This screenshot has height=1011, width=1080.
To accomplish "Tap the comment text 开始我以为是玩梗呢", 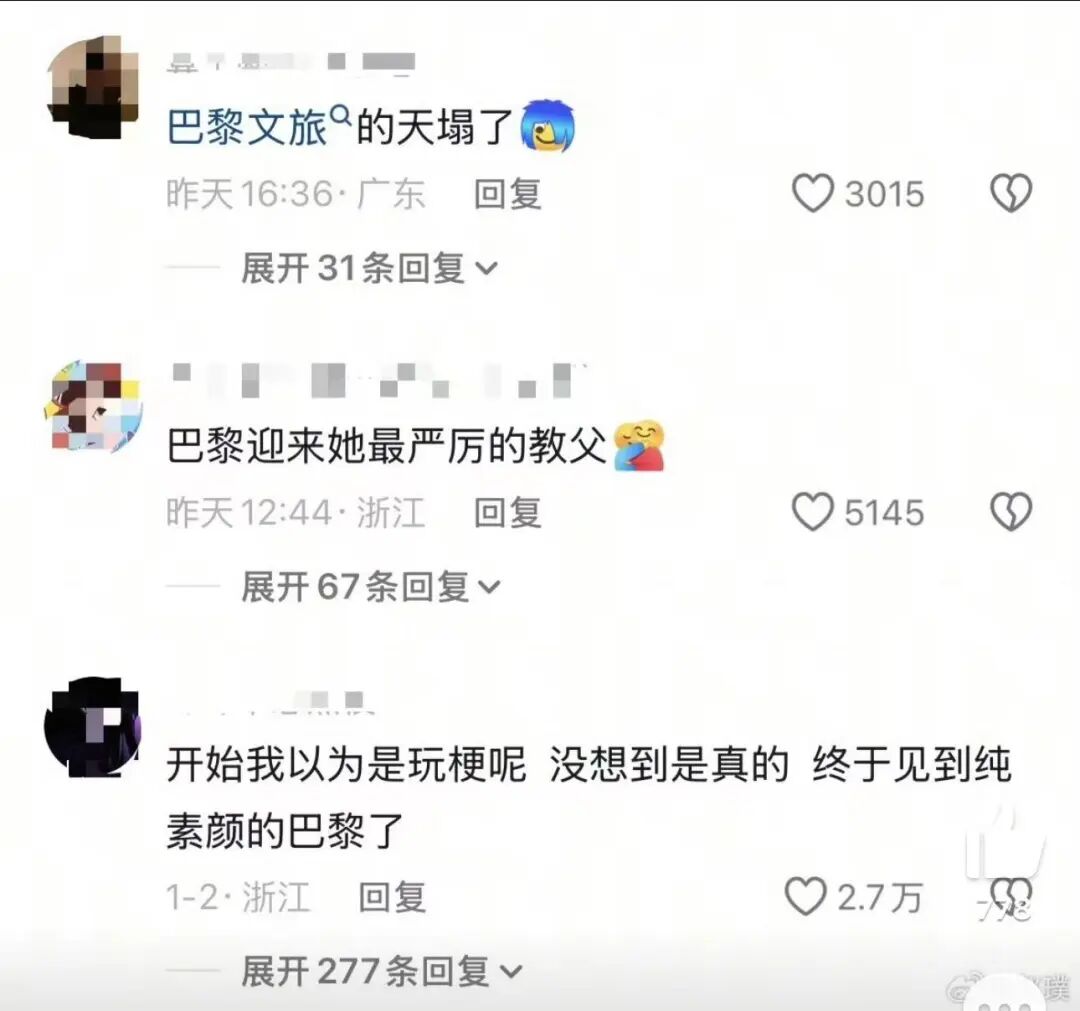I will [346, 764].
